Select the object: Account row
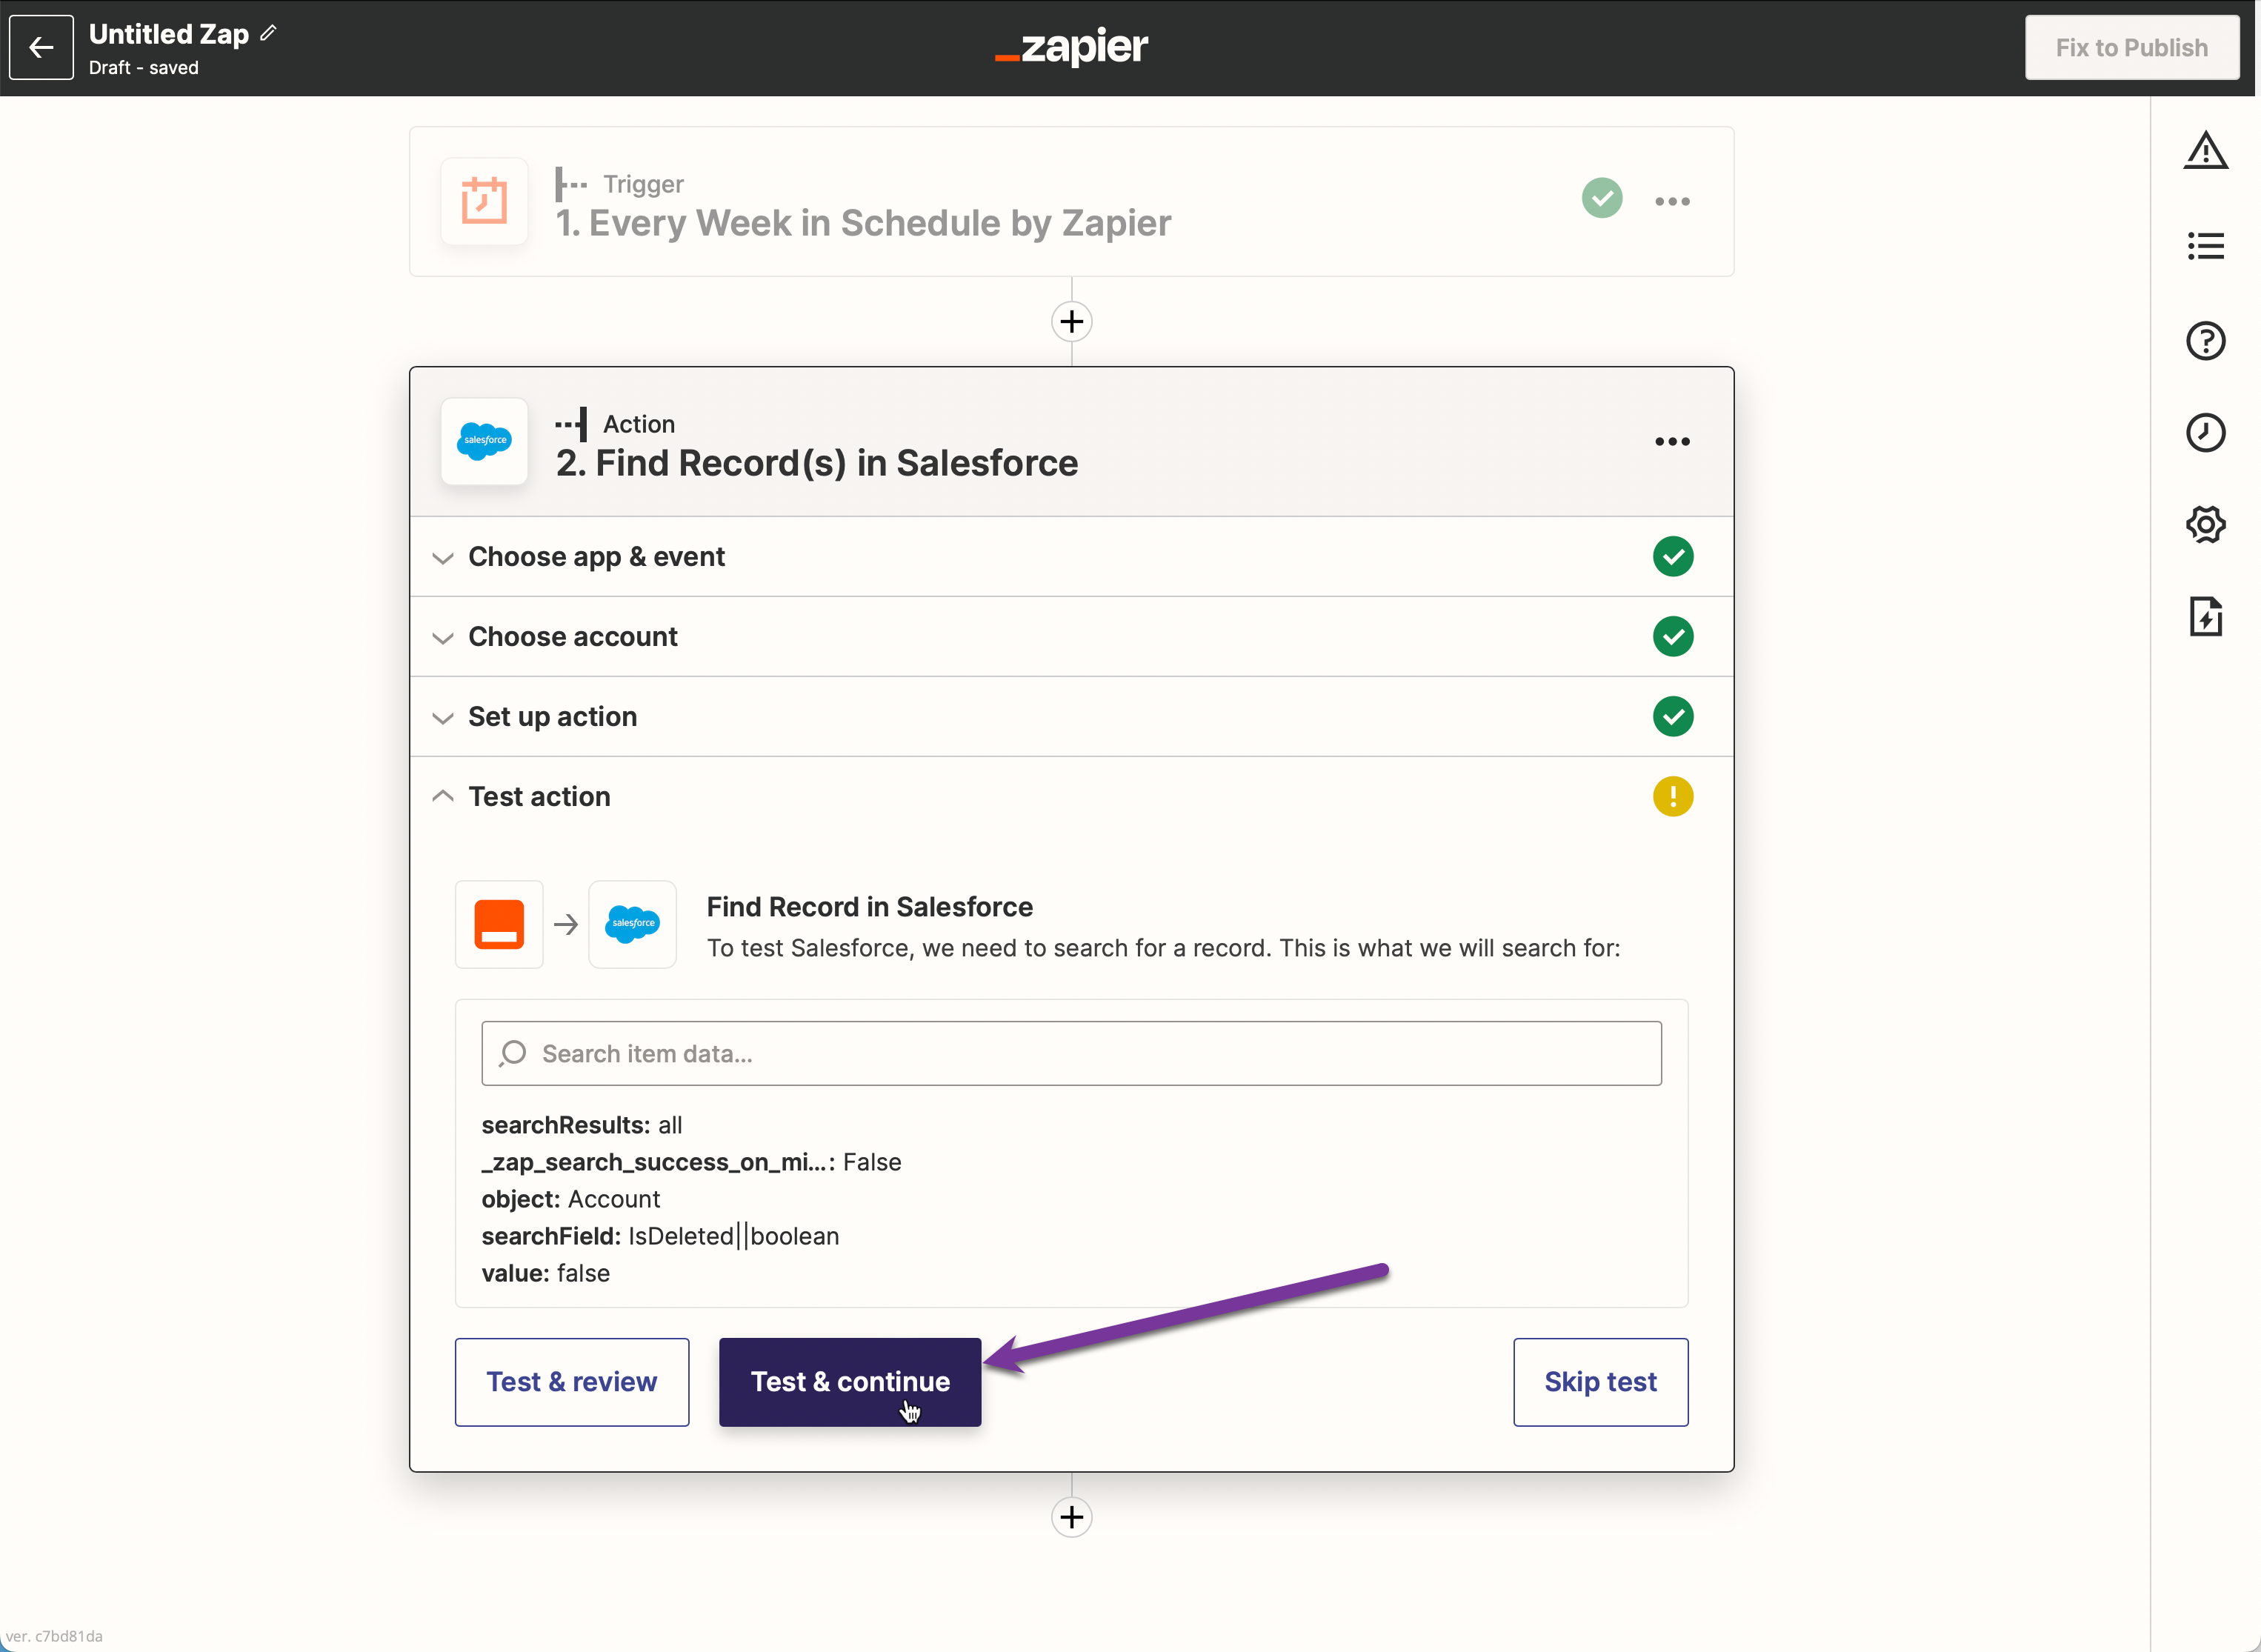The image size is (2261, 1652). pos(570,1199)
